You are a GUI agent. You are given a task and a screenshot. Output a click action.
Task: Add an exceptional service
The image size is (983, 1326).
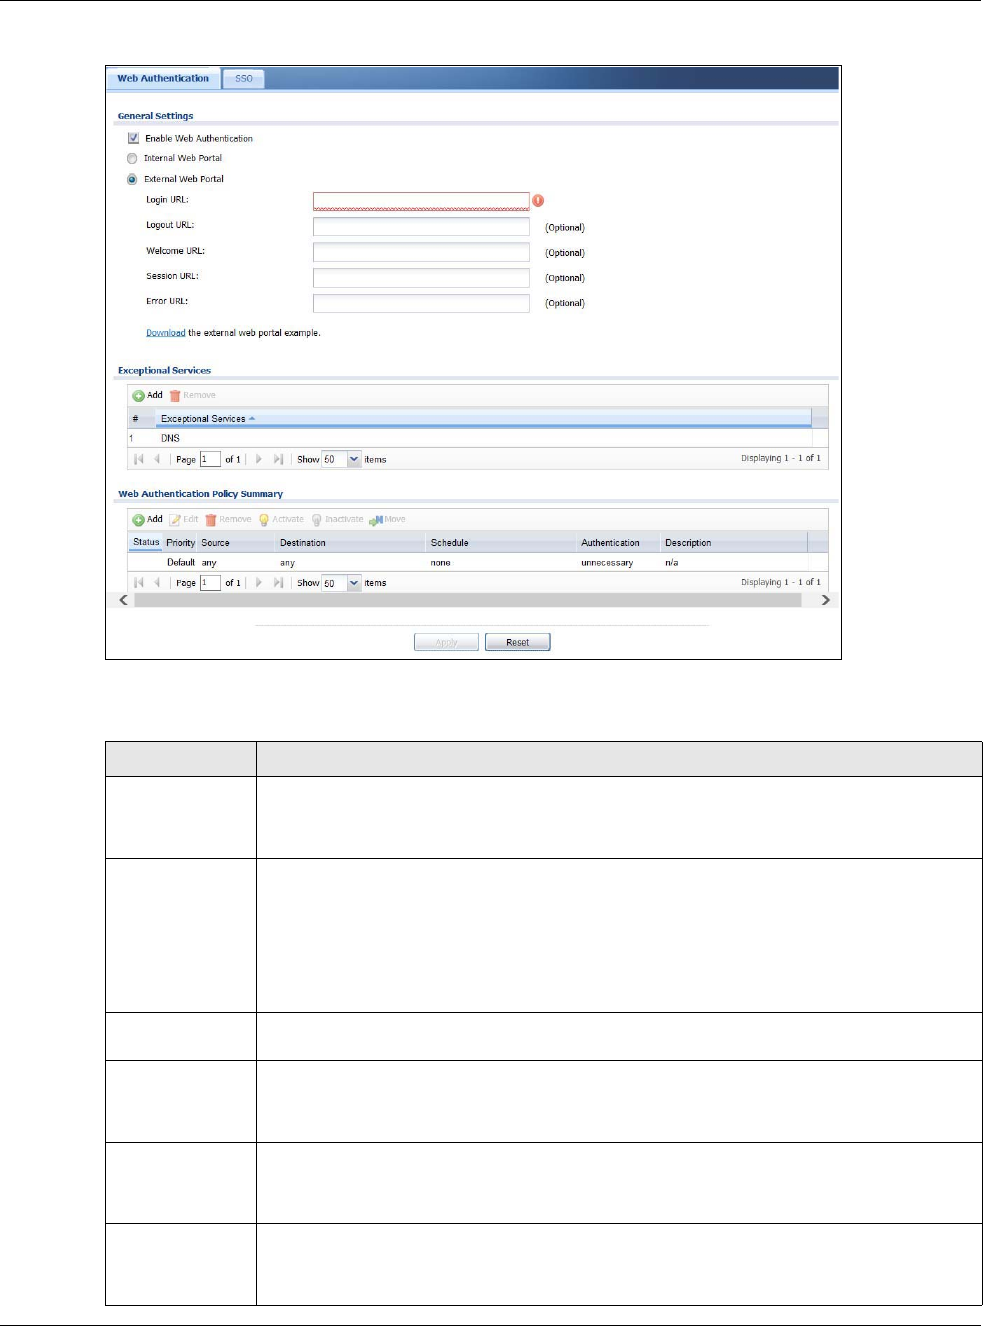click(148, 396)
